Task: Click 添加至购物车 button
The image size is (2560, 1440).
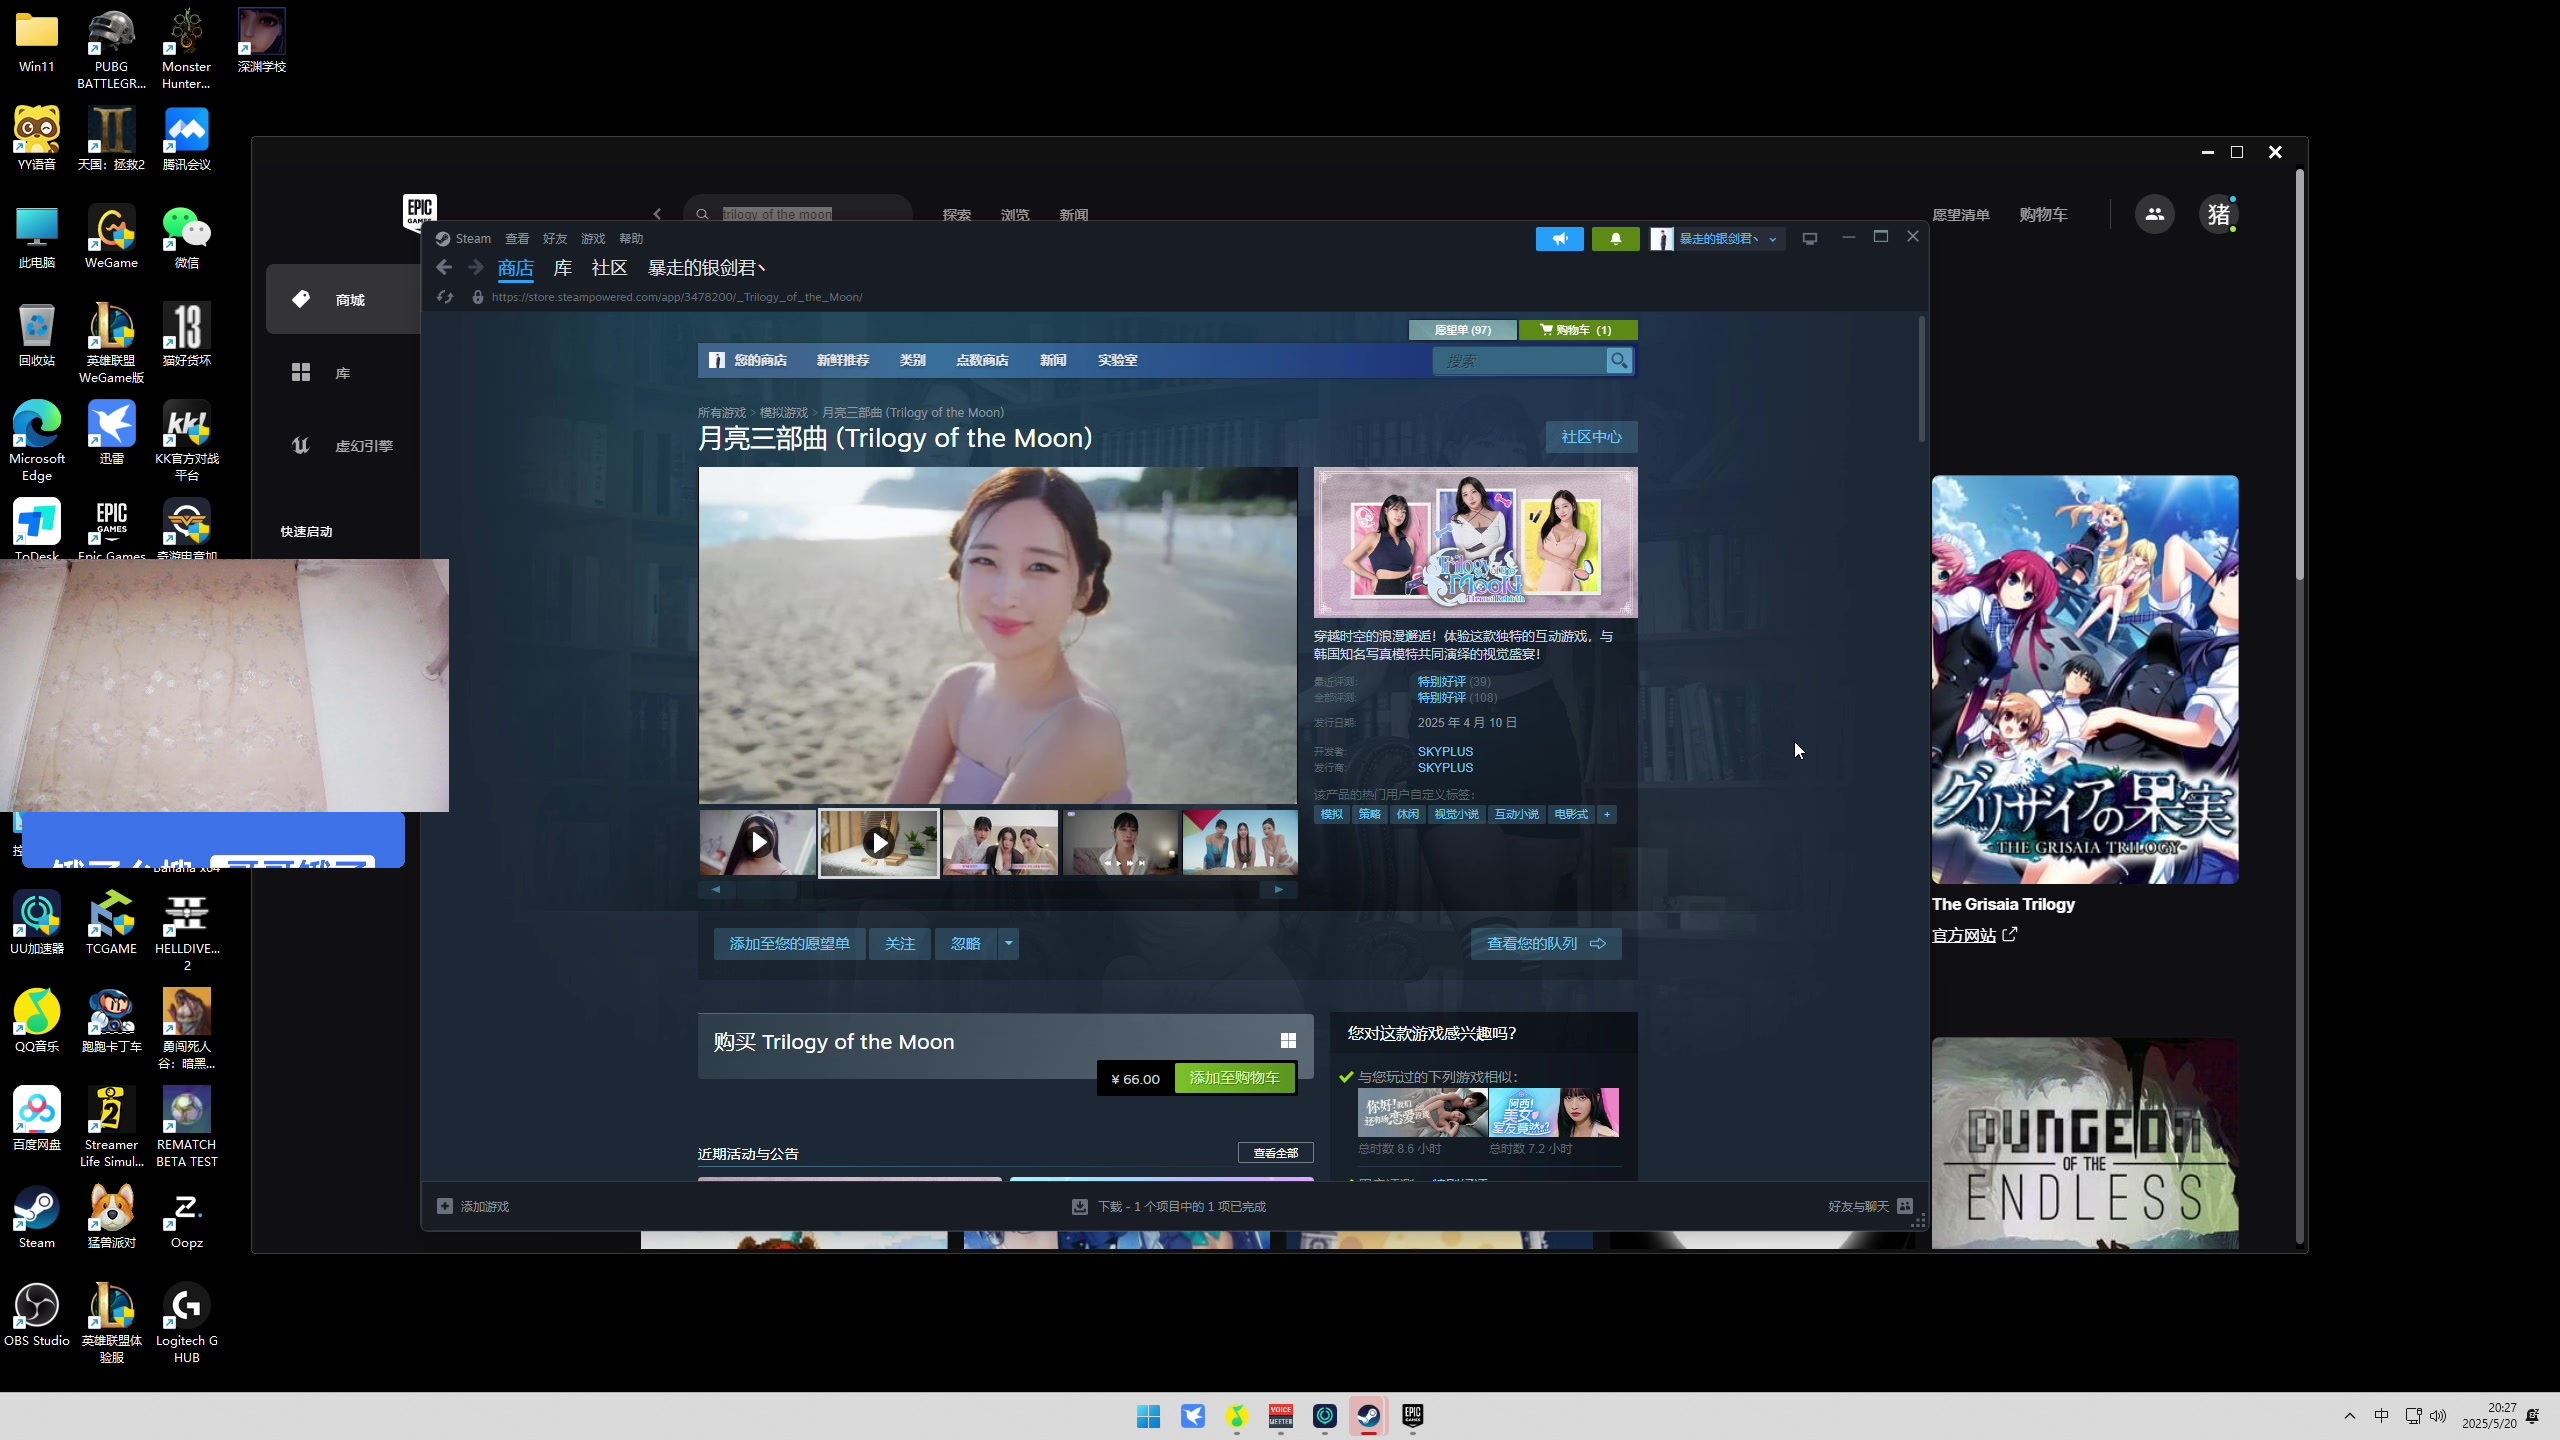Action: (x=1234, y=1078)
